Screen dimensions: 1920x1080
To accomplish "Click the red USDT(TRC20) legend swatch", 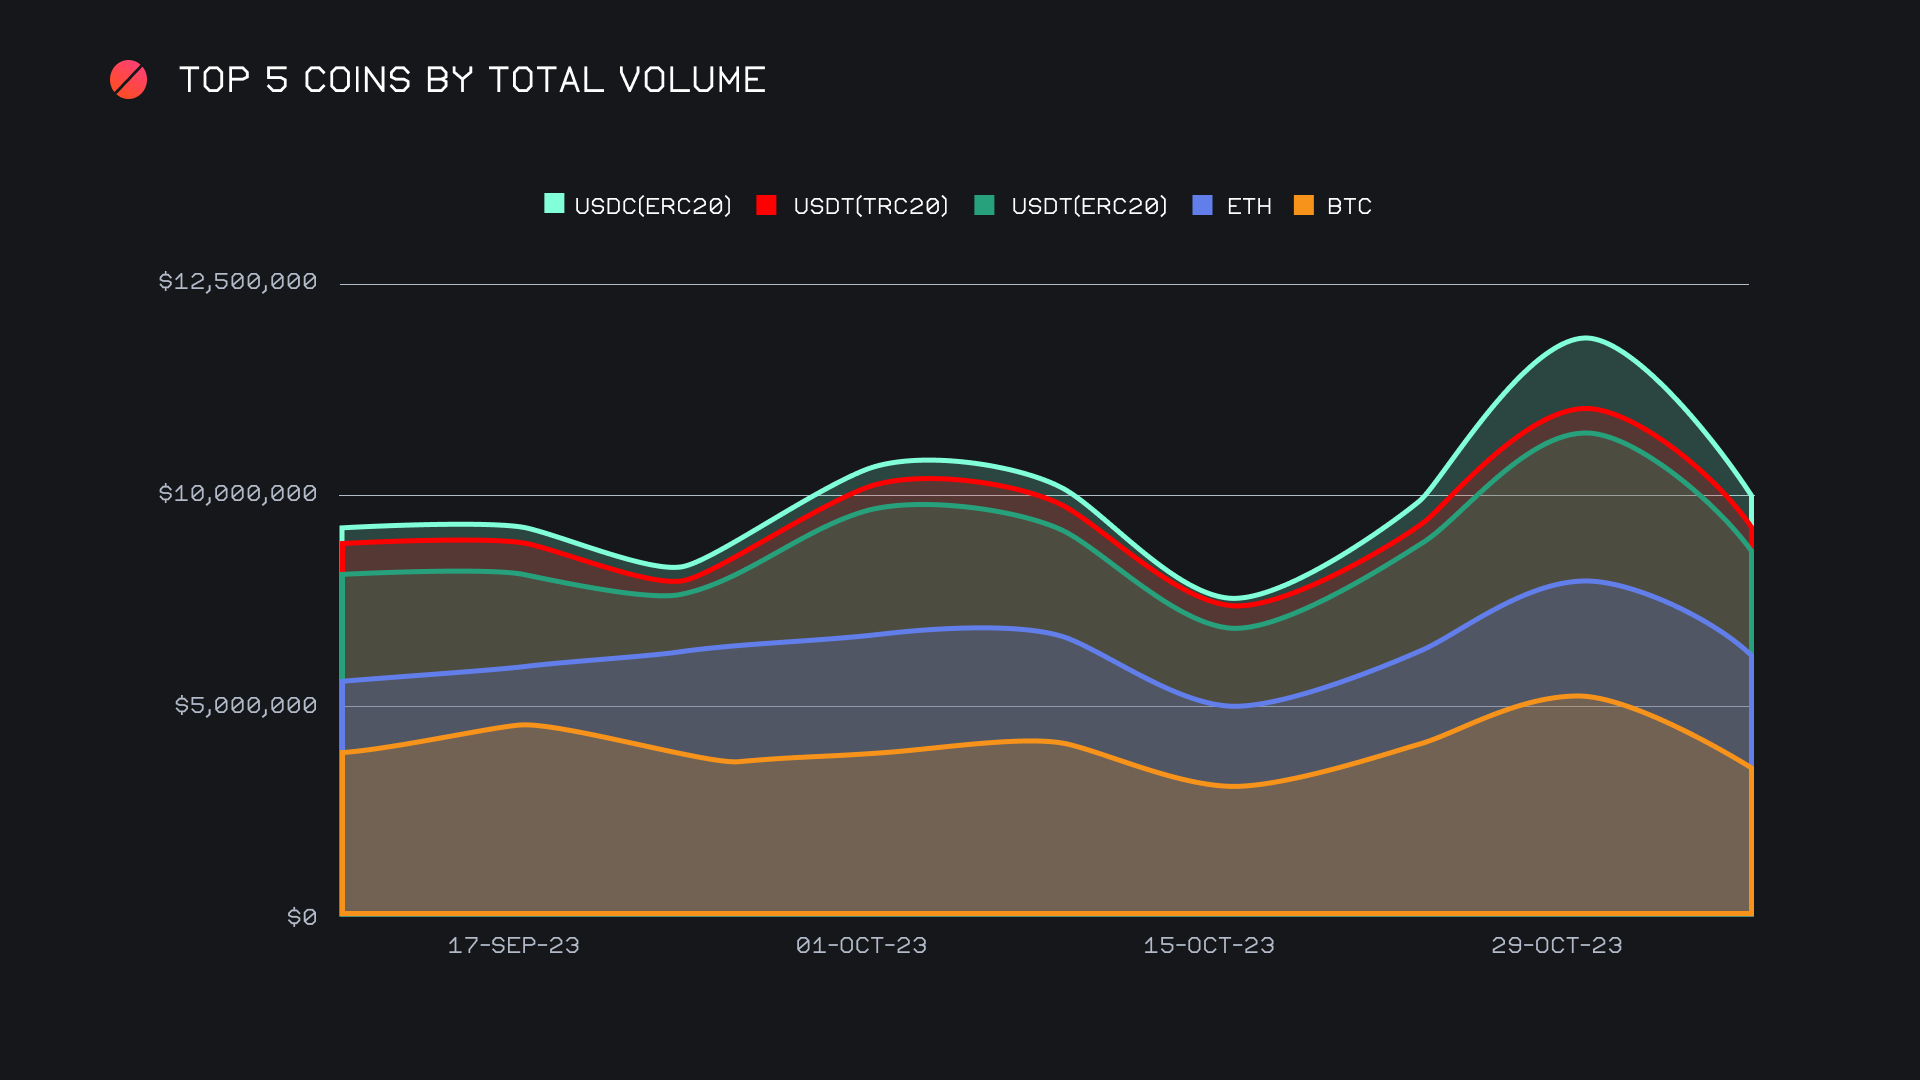I will click(767, 205).
